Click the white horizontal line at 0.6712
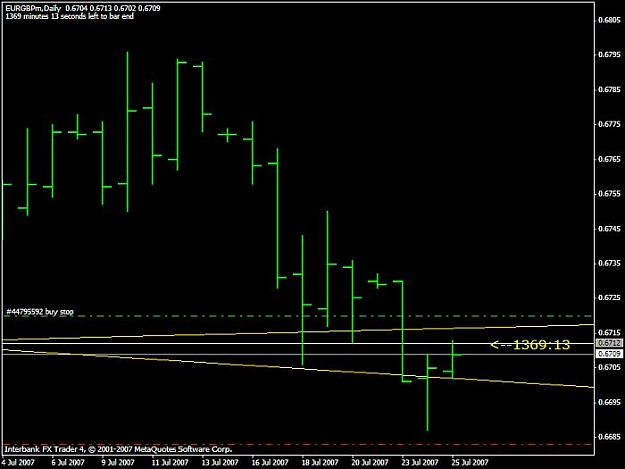 click(x=298, y=343)
